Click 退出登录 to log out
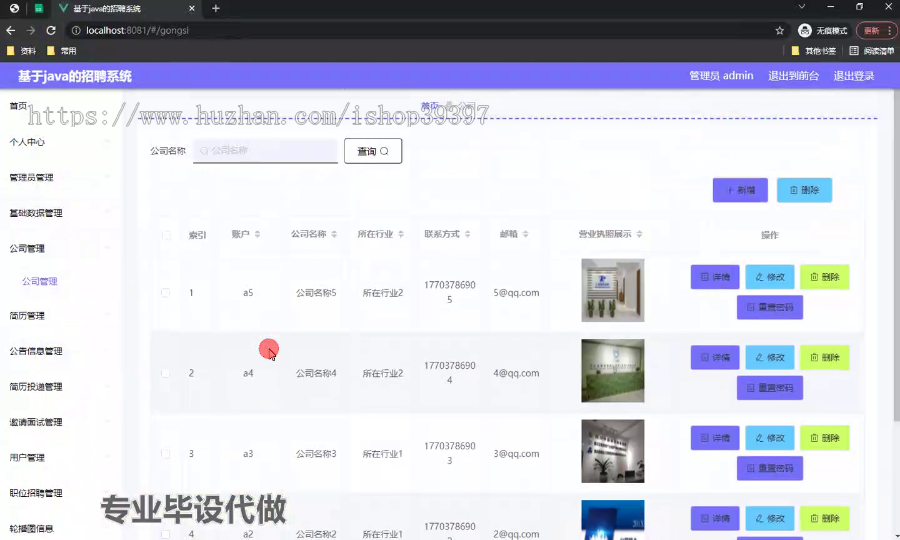 854,76
